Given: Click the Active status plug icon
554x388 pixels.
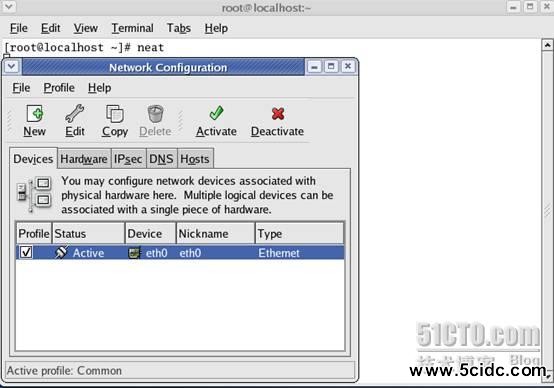Looking at the screenshot, I should [61, 252].
